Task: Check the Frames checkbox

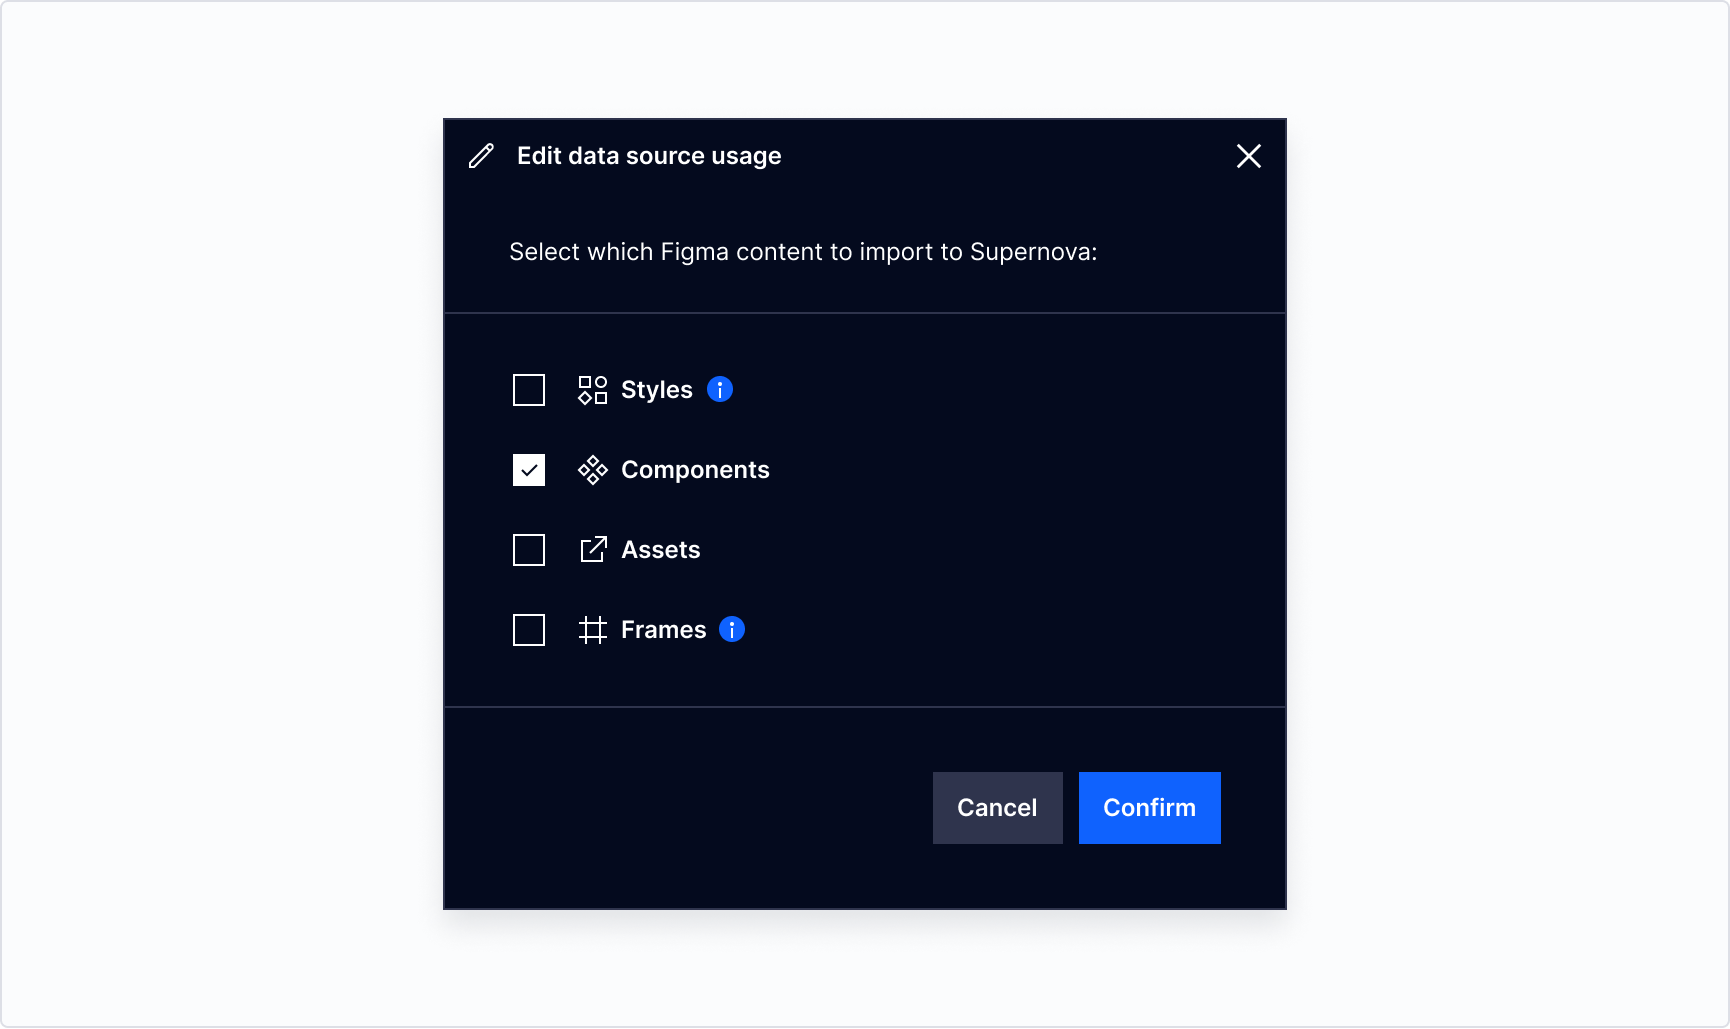Action: (529, 630)
